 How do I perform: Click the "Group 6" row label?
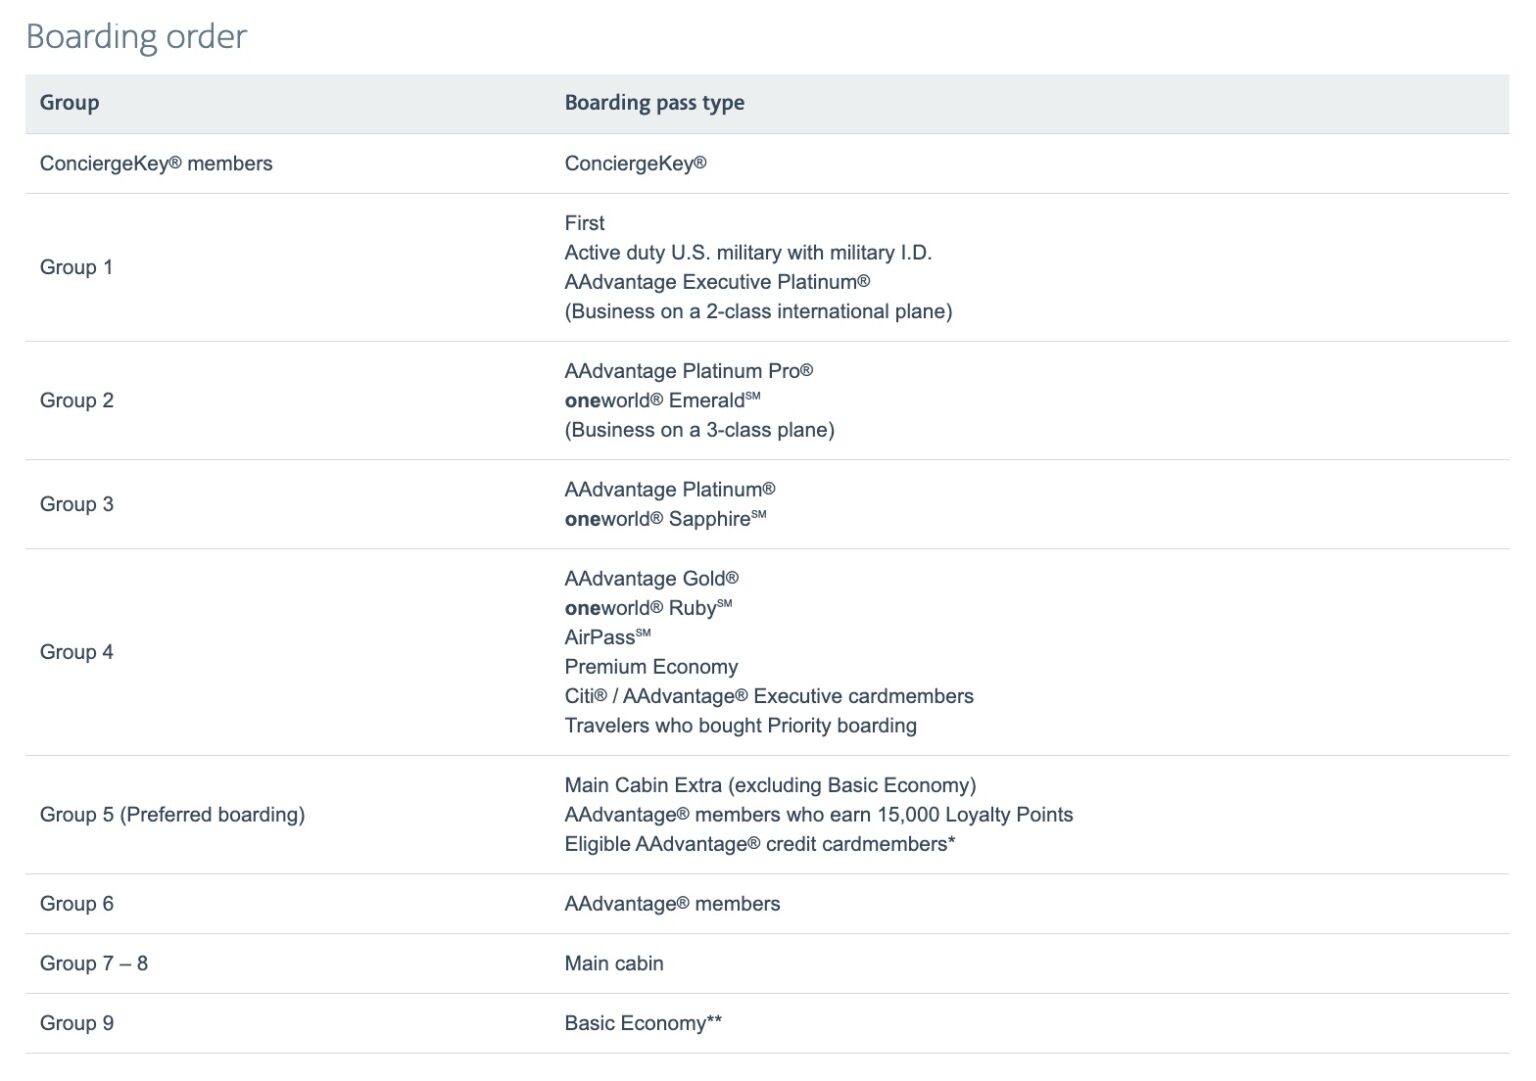click(77, 904)
